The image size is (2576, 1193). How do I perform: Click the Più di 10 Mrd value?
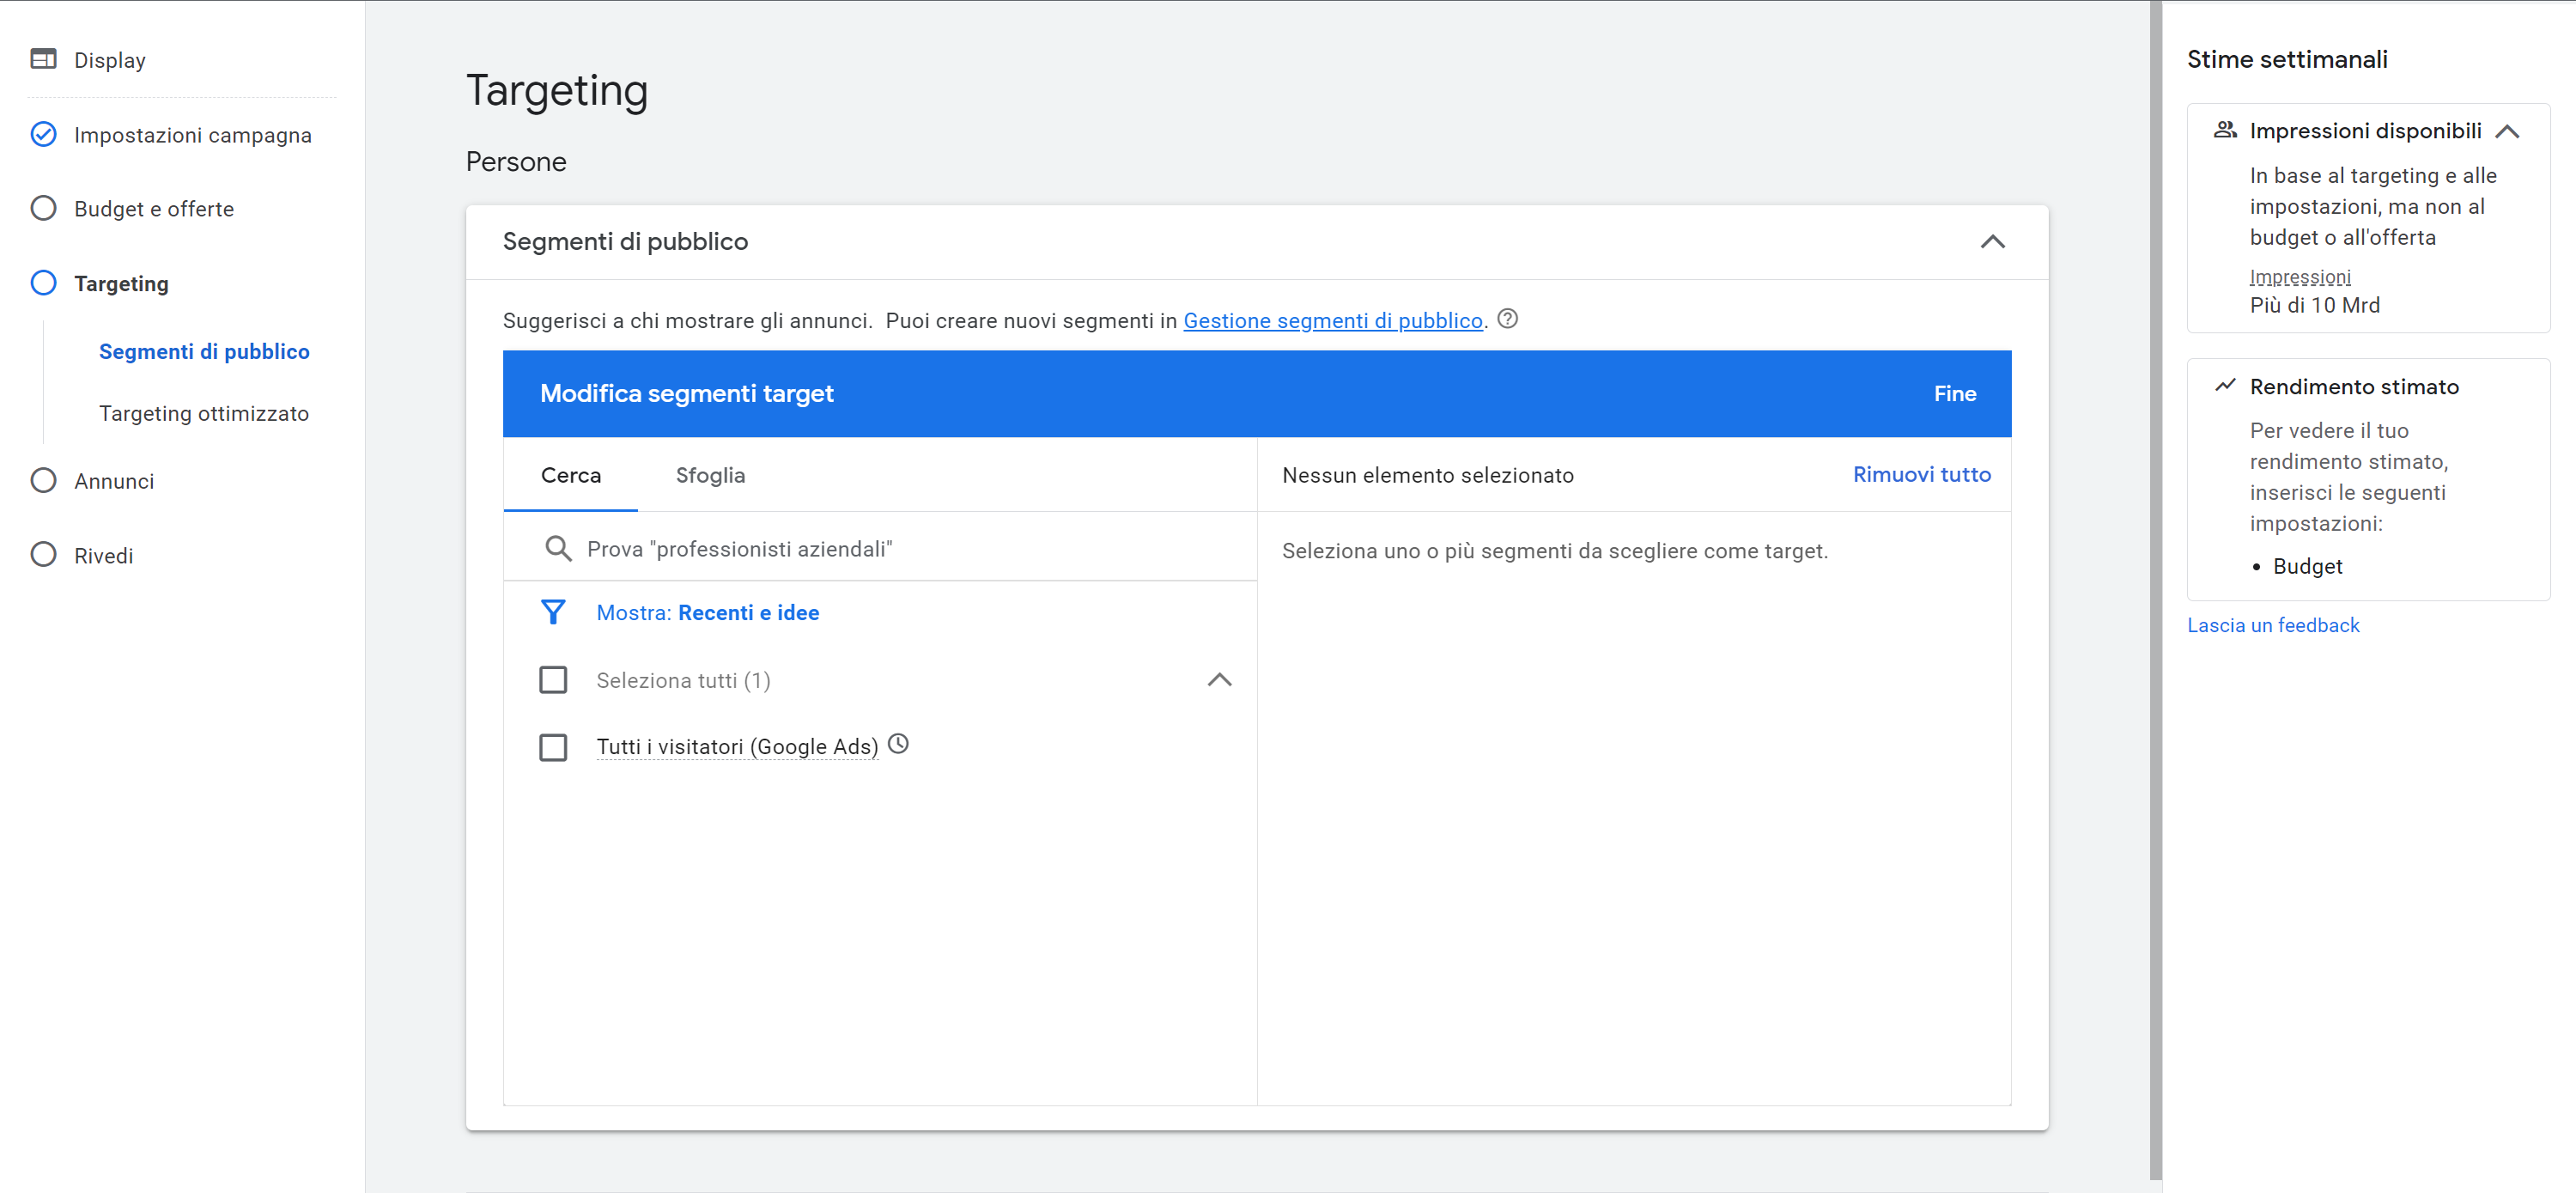coord(2314,305)
